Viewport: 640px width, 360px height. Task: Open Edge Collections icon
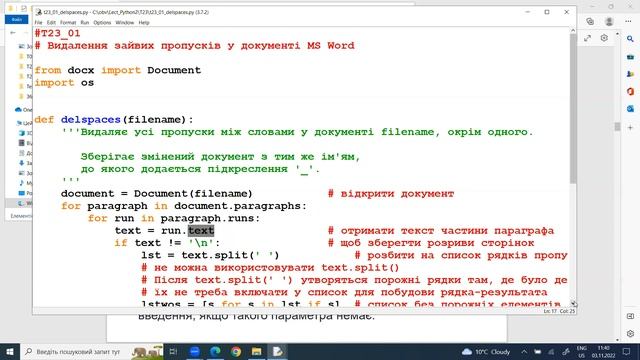click(590, 21)
